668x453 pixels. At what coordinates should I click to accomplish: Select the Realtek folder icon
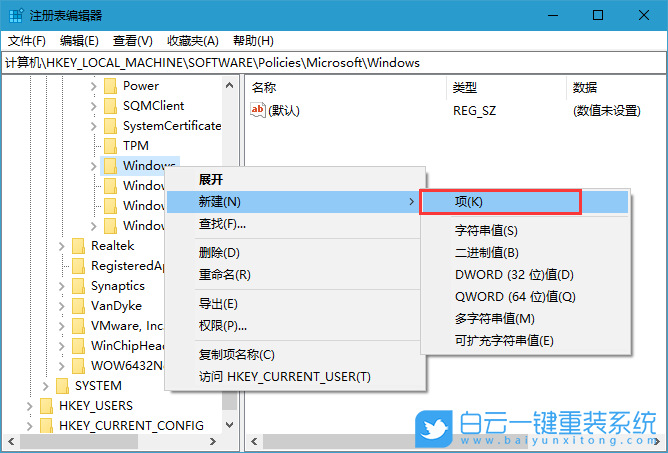click(78, 246)
